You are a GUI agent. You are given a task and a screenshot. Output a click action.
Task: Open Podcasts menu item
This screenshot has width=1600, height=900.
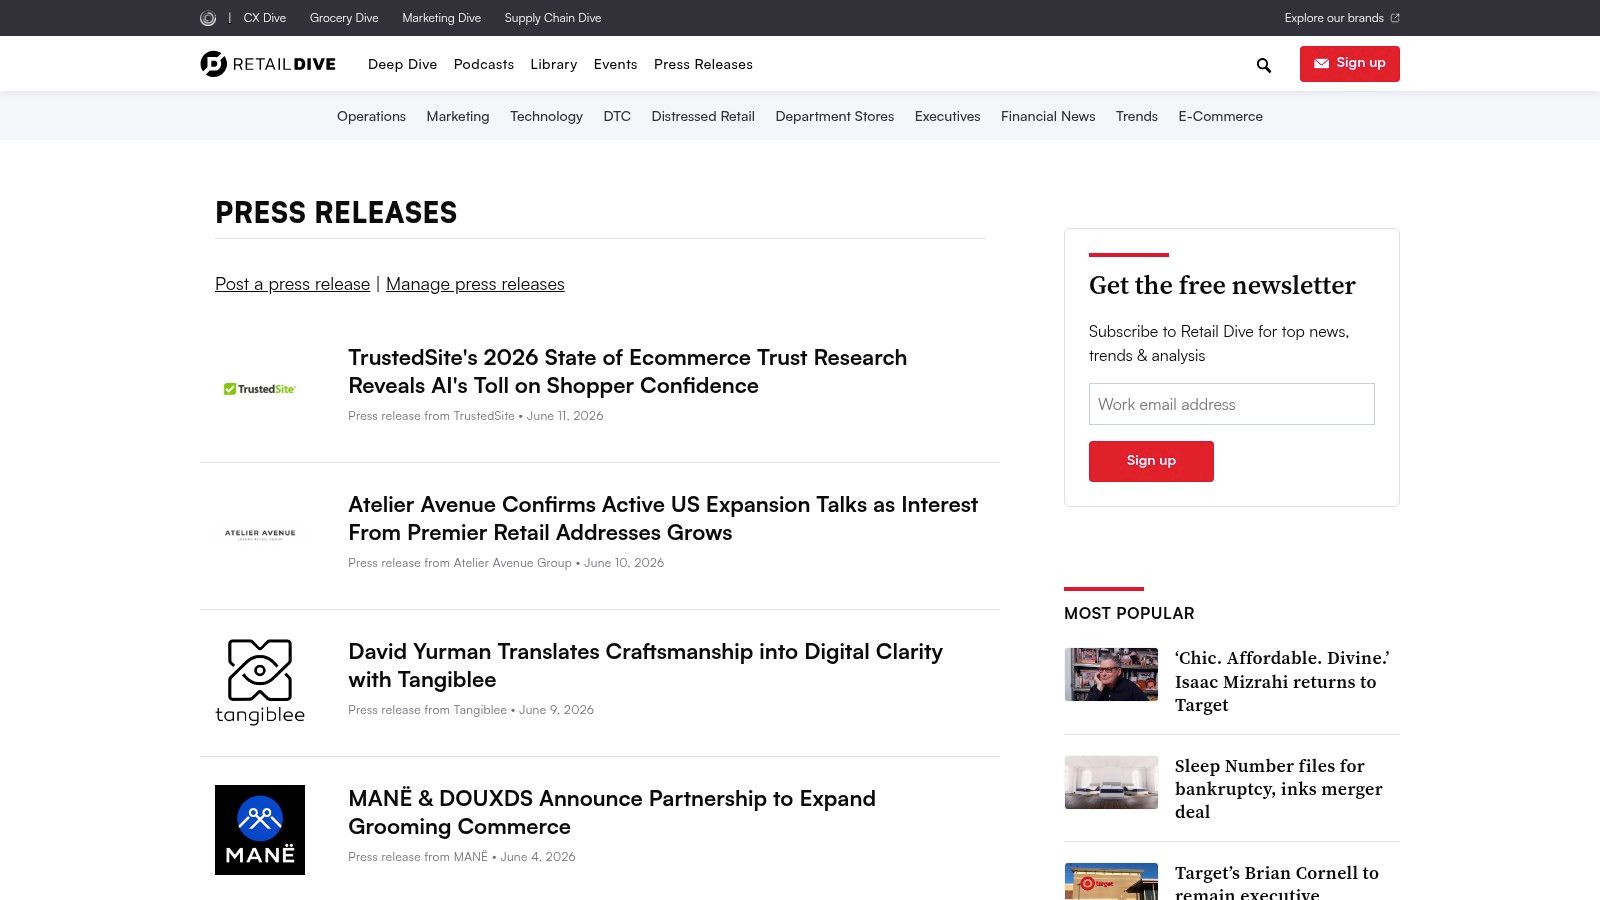pyautogui.click(x=484, y=64)
